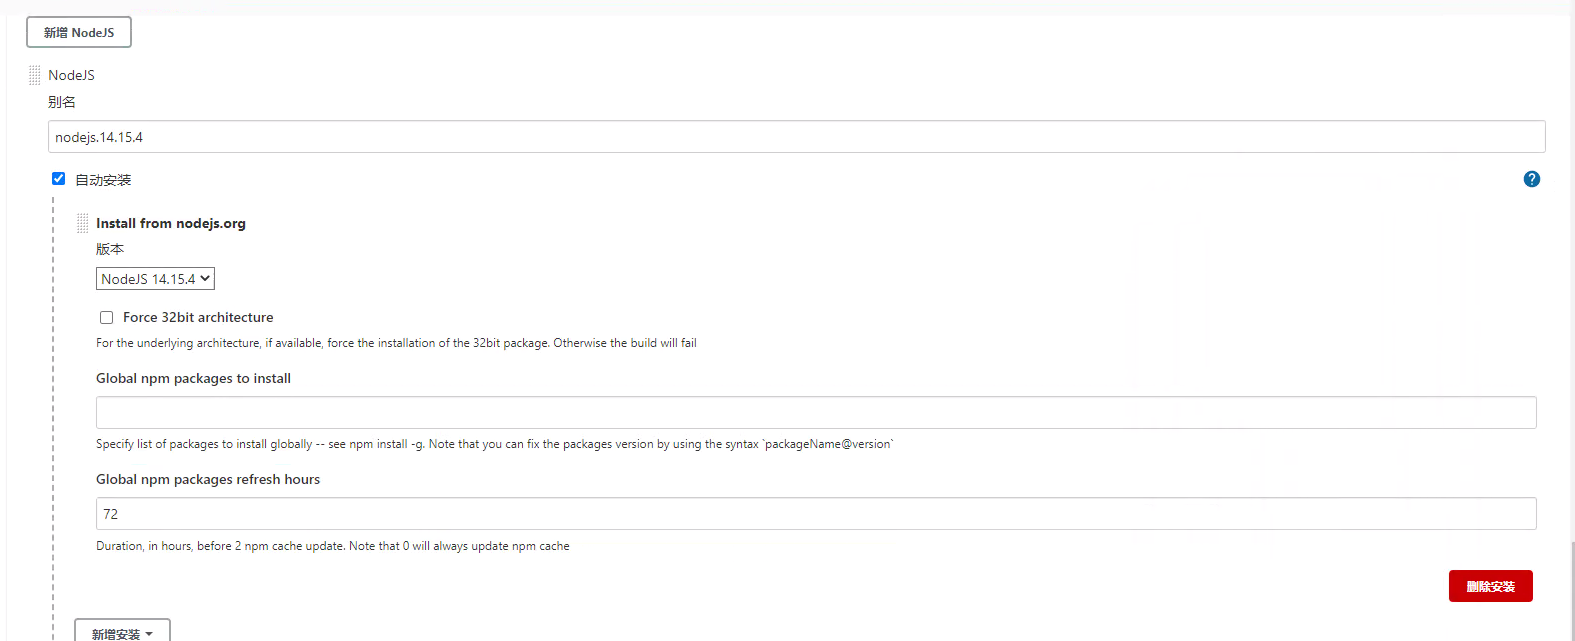
Task: Click the 'Force 32bit architecture' label
Action: tap(198, 317)
